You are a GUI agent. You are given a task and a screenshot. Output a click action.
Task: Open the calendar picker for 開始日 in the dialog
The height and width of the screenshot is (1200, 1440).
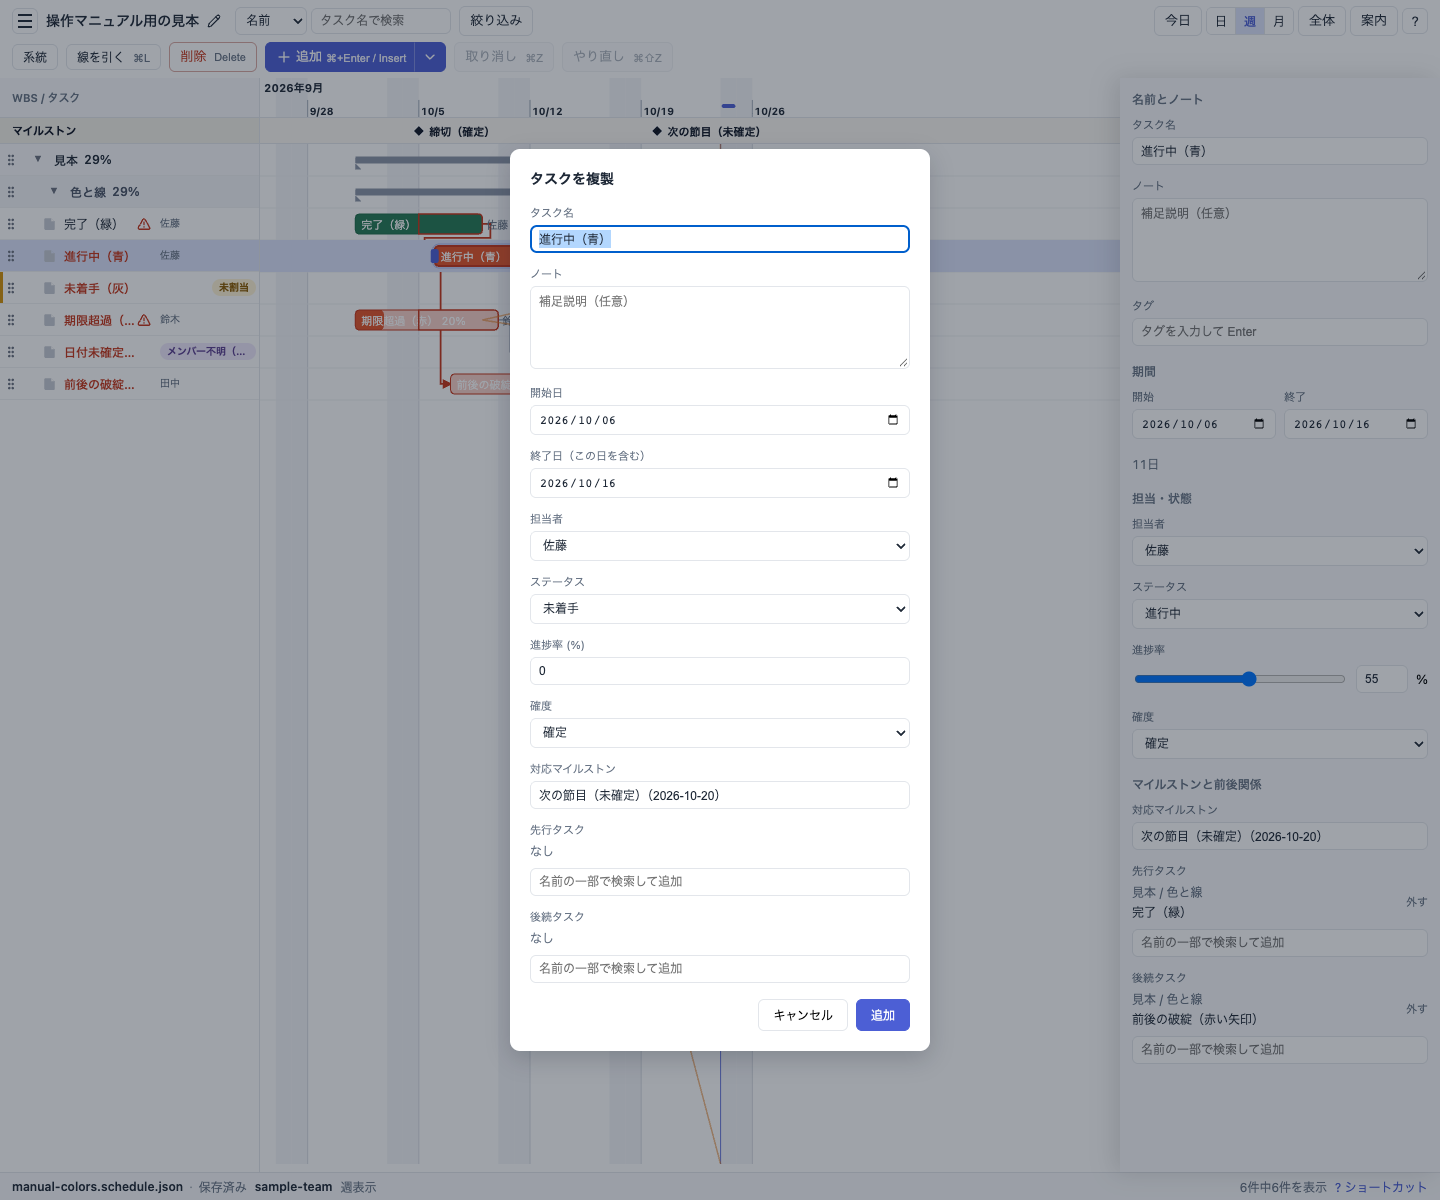coord(893,420)
